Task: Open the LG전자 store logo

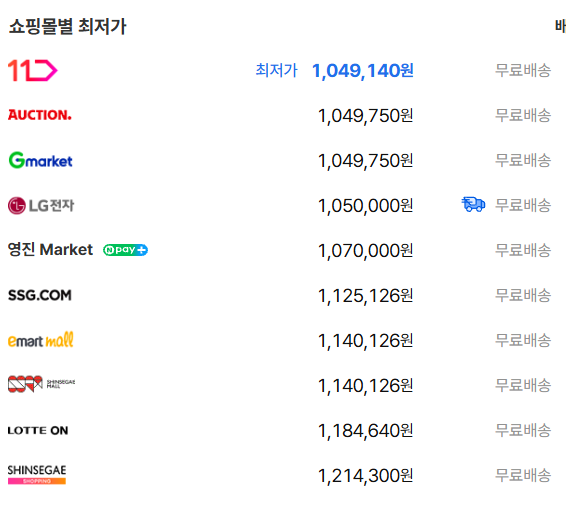Action: [x=41, y=205]
